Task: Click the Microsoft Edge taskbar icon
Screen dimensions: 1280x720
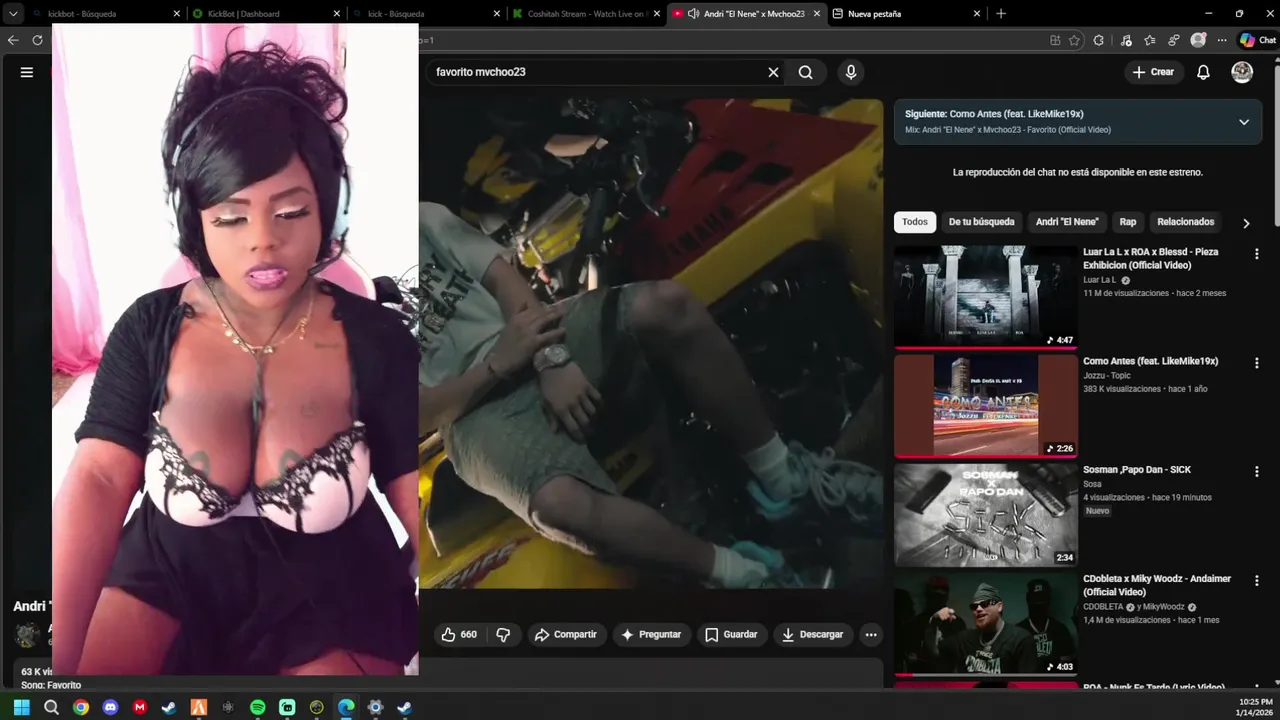Action: click(x=346, y=707)
